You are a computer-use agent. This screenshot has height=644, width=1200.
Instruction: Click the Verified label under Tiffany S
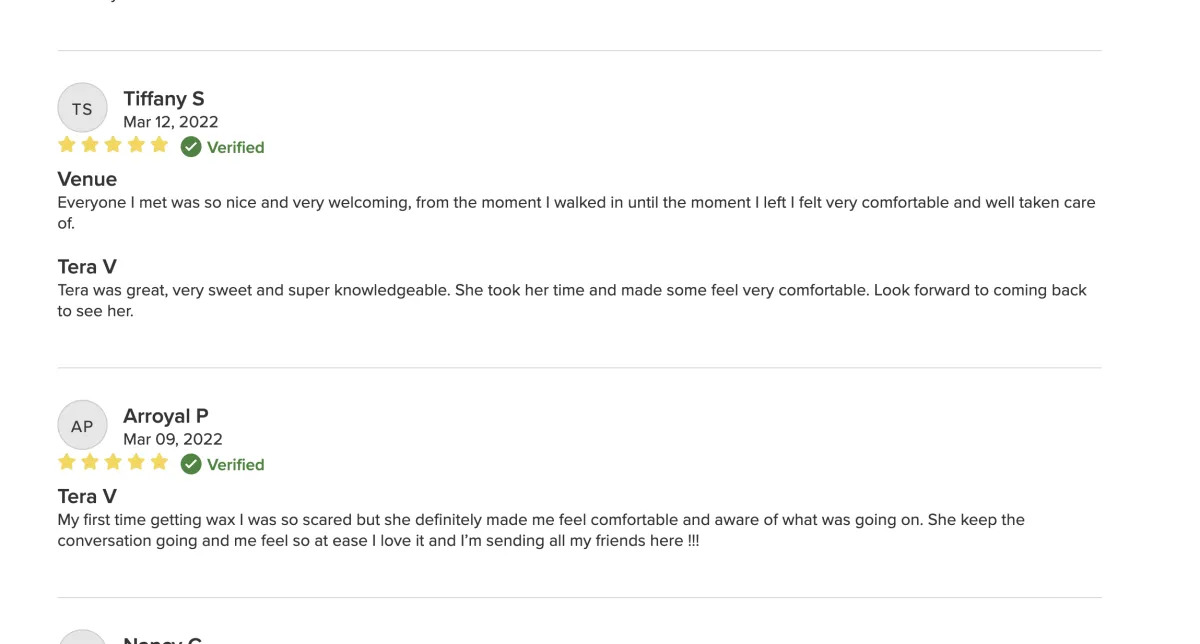point(236,147)
